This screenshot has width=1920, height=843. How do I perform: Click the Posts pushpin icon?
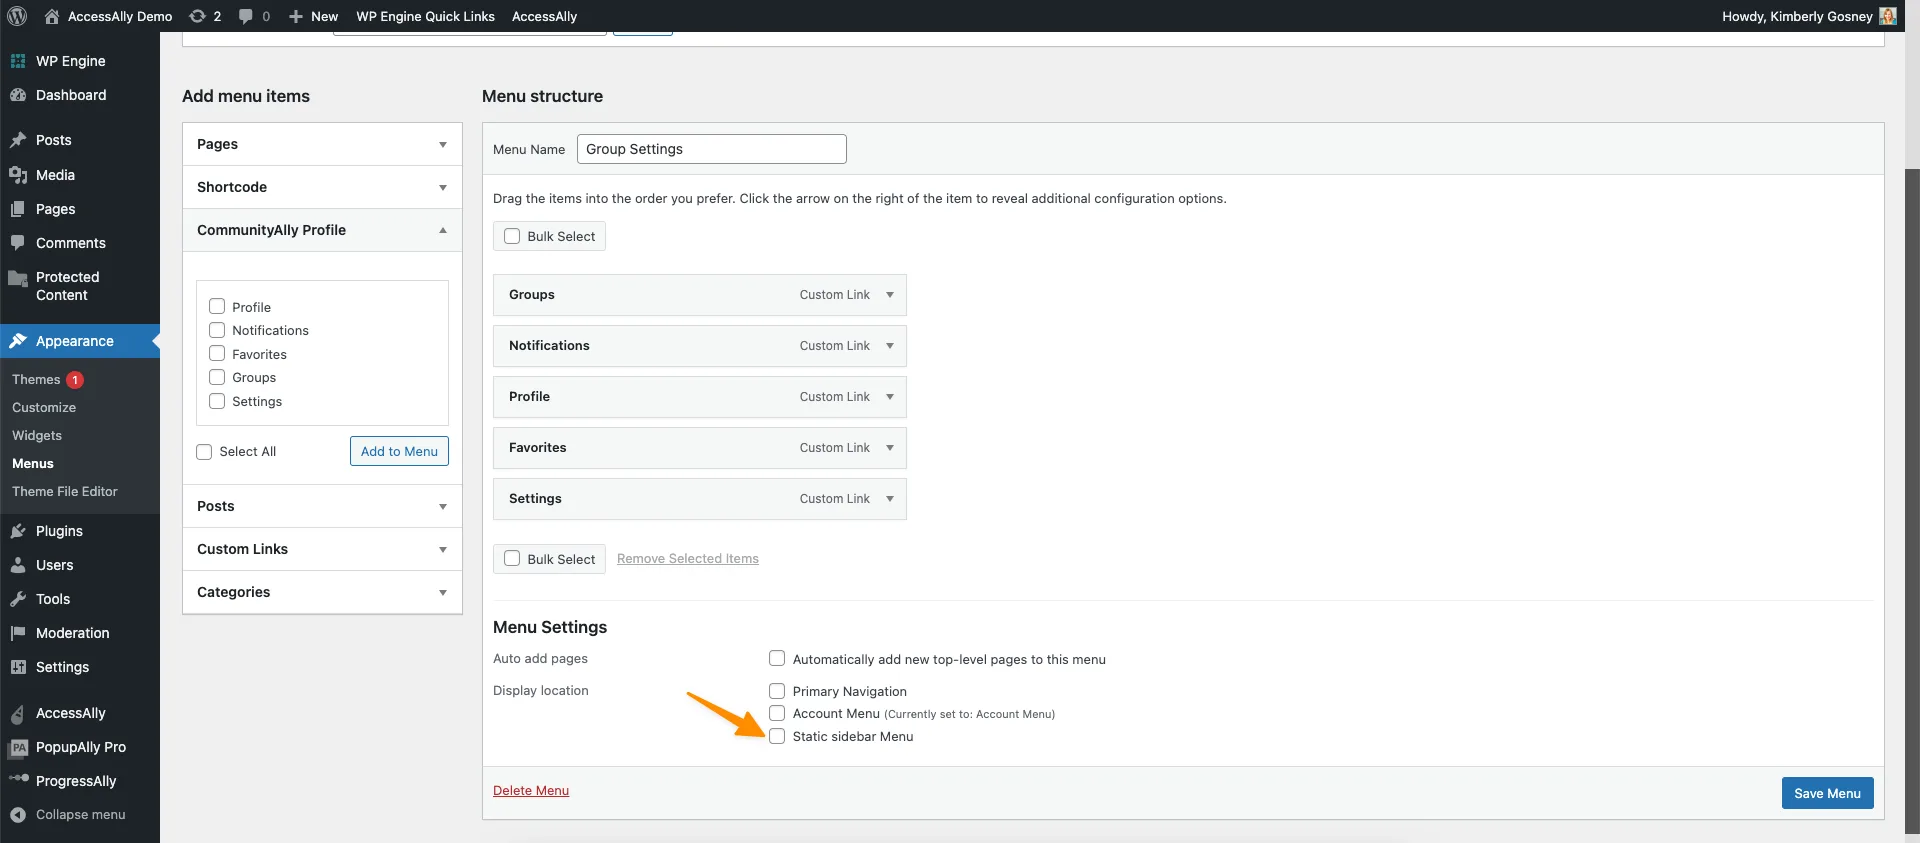point(18,140)
